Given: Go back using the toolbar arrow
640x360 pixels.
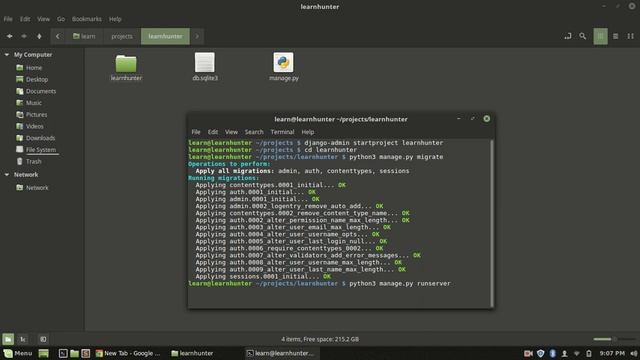Looking at the screenshot, I should (9, 36).
